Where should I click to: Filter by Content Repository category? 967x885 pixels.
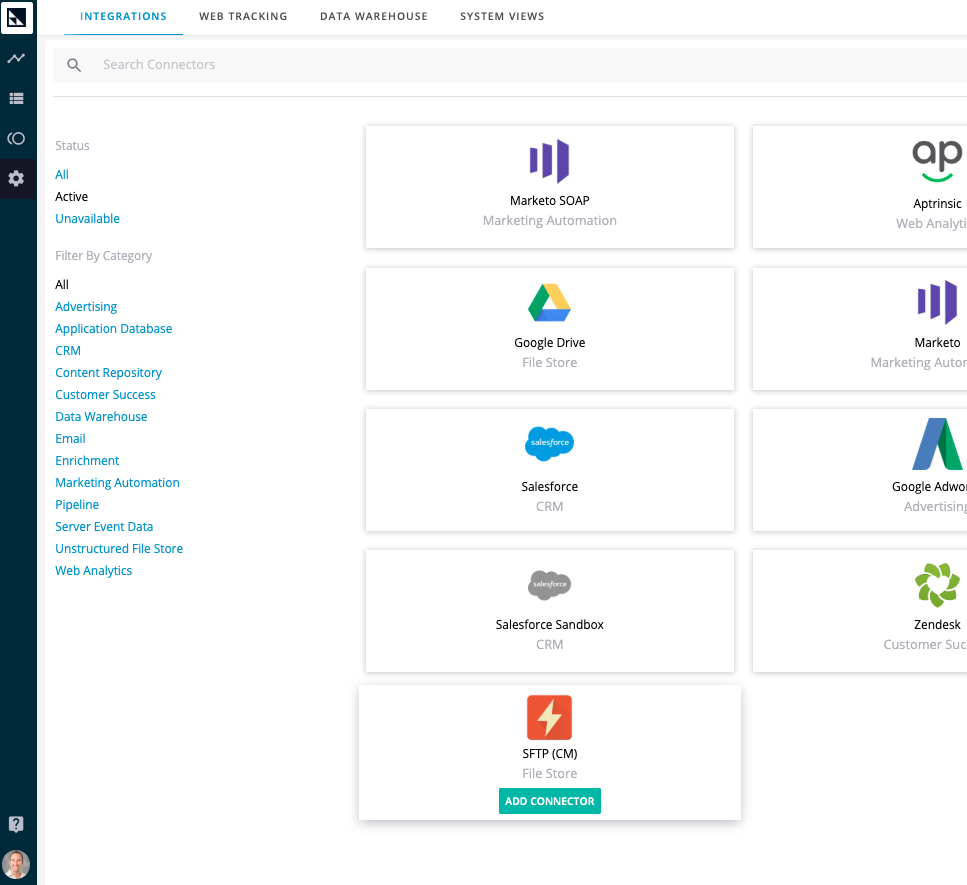pyautogui.click(x=109, y=373)
